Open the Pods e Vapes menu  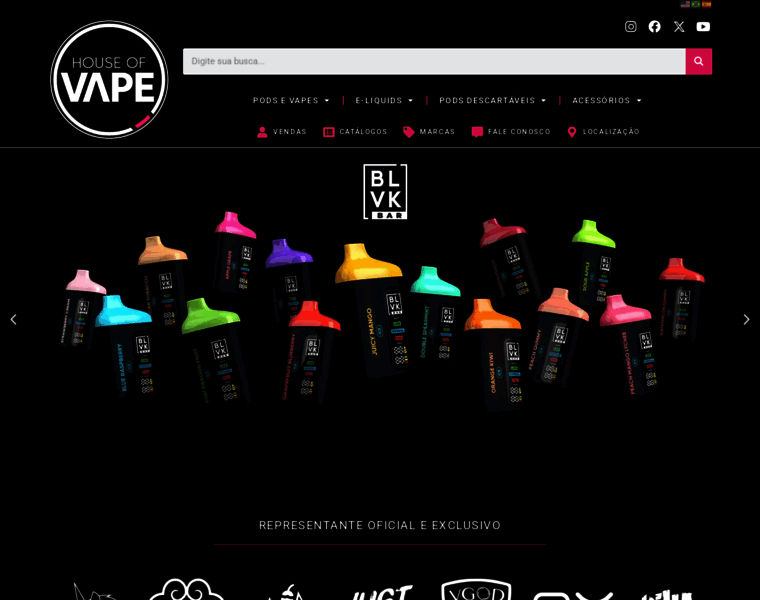[285, 100]
